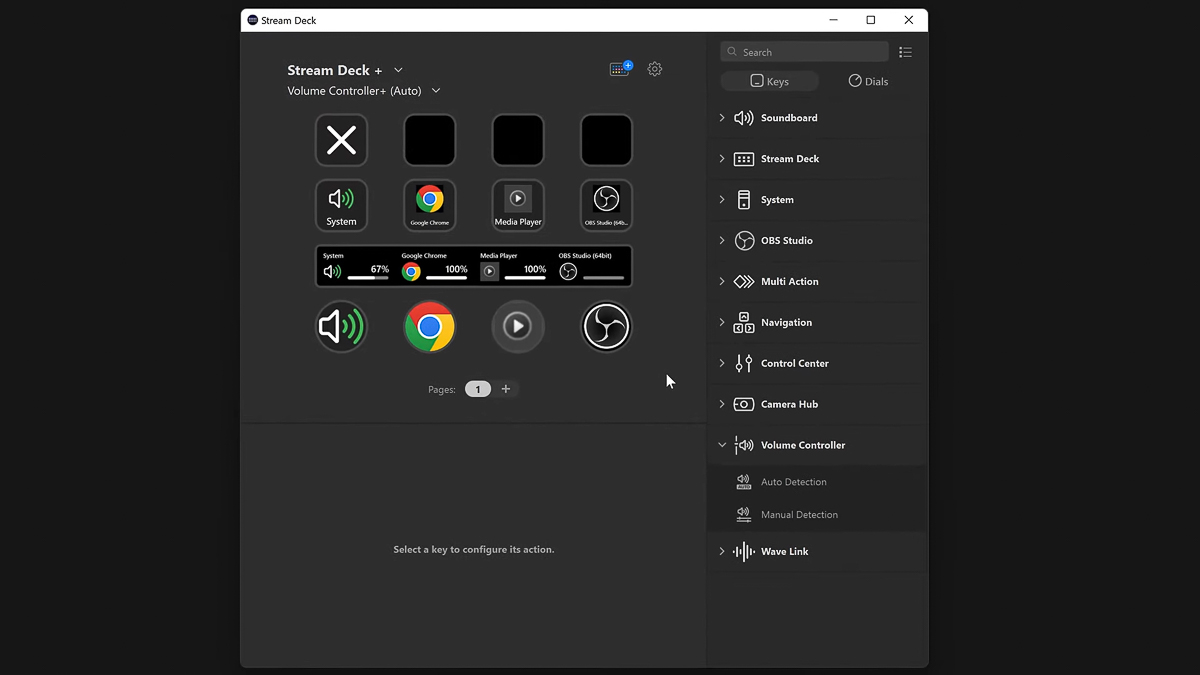Close the Stream Deck window
Screen dimensions: 1200x675
click(908, 20)
